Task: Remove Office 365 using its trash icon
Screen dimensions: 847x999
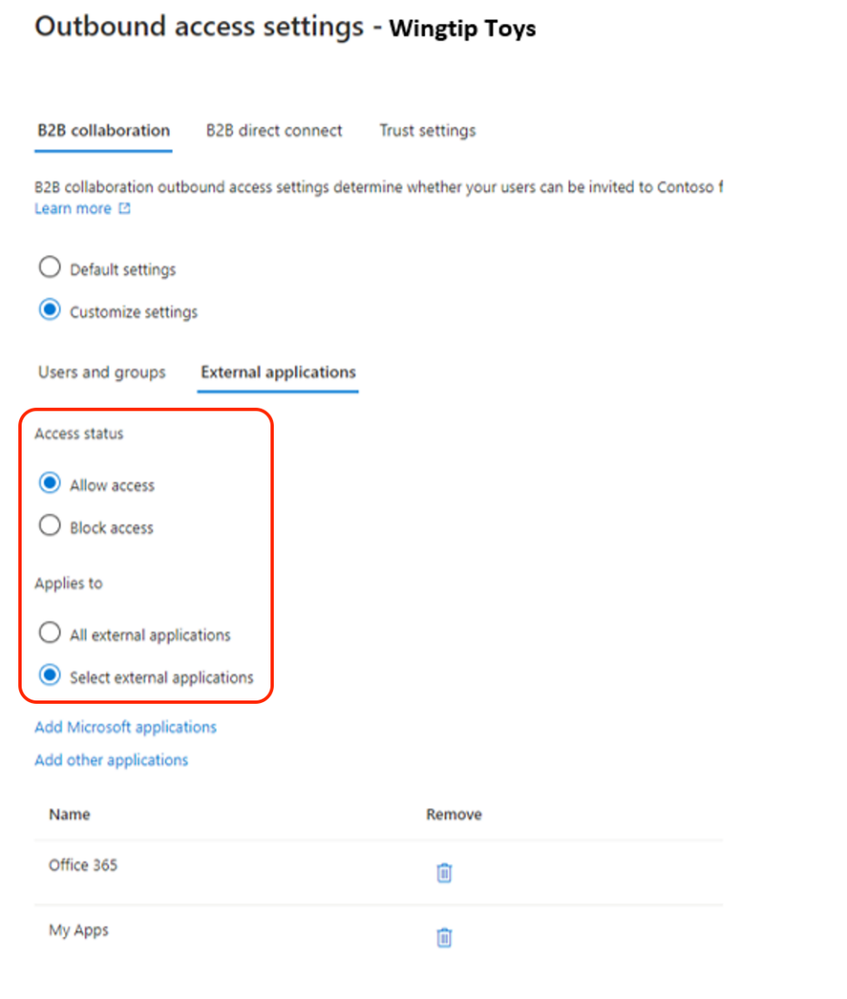Action: click(444, 872)
